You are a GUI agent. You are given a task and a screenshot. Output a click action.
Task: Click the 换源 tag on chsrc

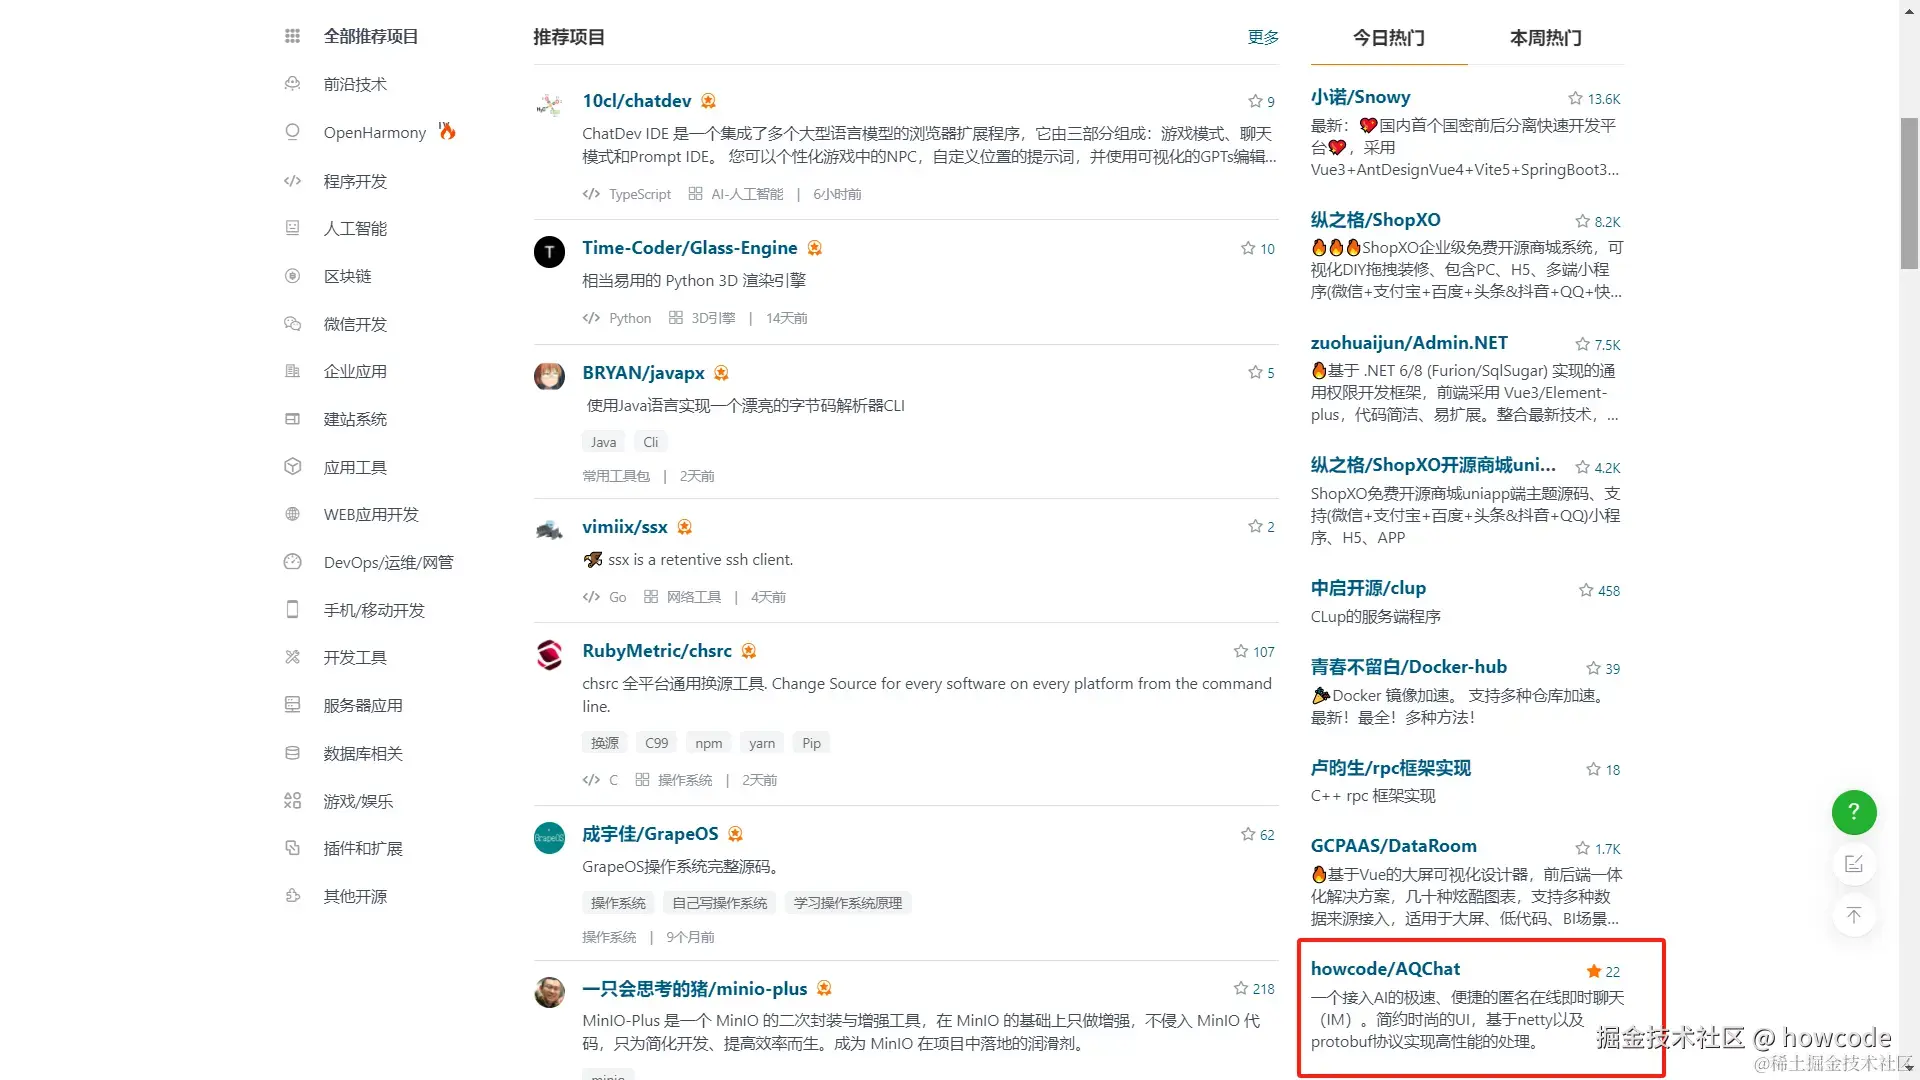604,743
